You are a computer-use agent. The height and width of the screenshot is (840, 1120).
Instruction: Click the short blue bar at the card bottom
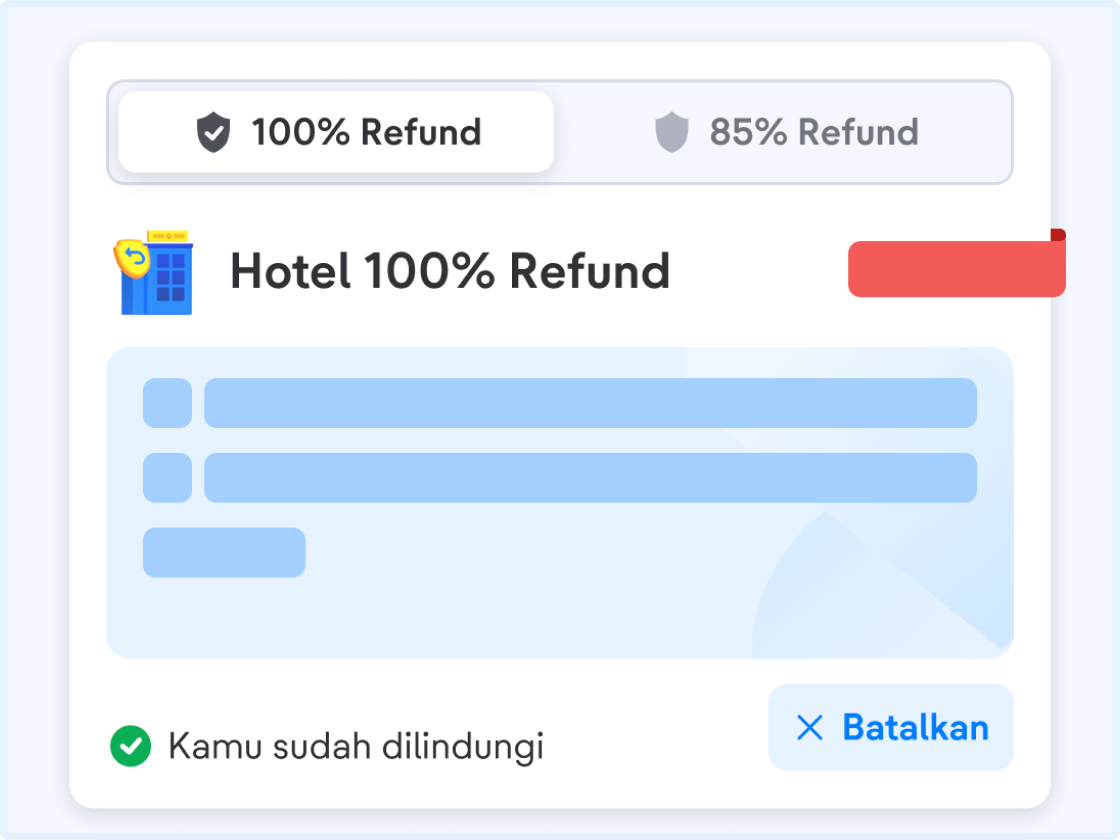[x=224, y=553]
